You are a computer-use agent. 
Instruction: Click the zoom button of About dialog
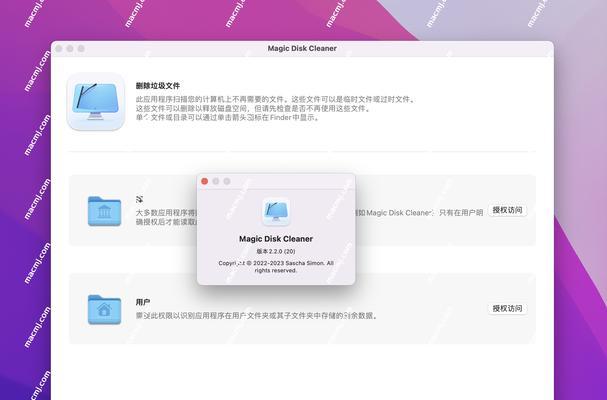[x=227, y=181]
